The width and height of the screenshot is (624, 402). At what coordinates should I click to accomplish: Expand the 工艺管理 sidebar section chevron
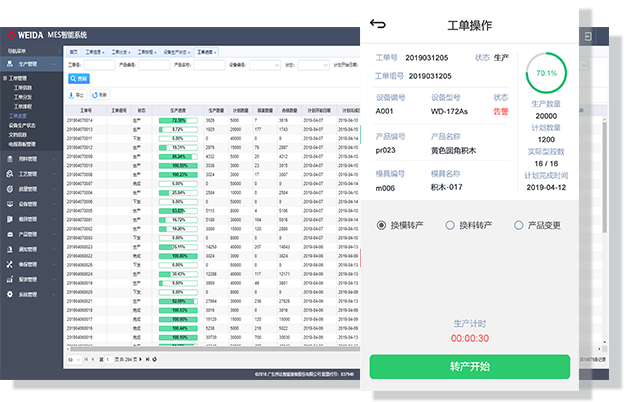pyautogui.click(x=54, y=174)
